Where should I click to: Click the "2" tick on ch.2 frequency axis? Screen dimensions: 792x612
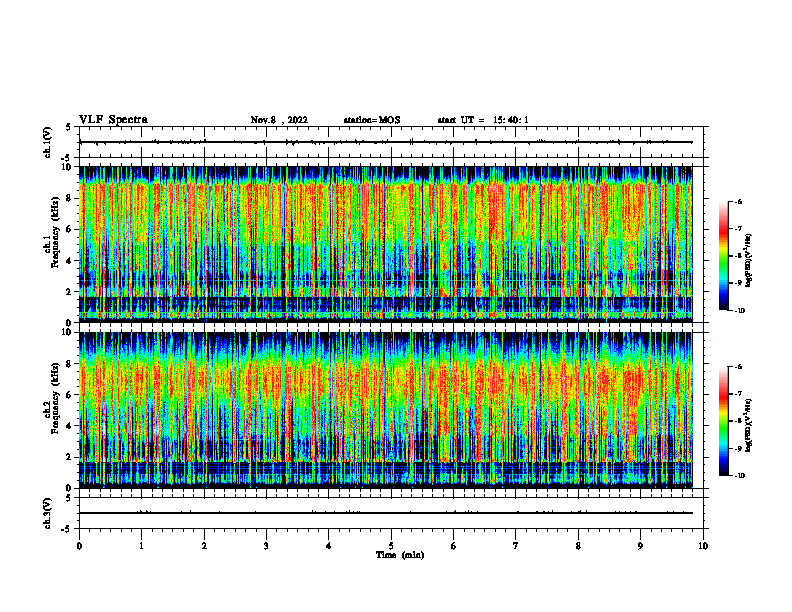pyautogui.click(x=70, y=457)
